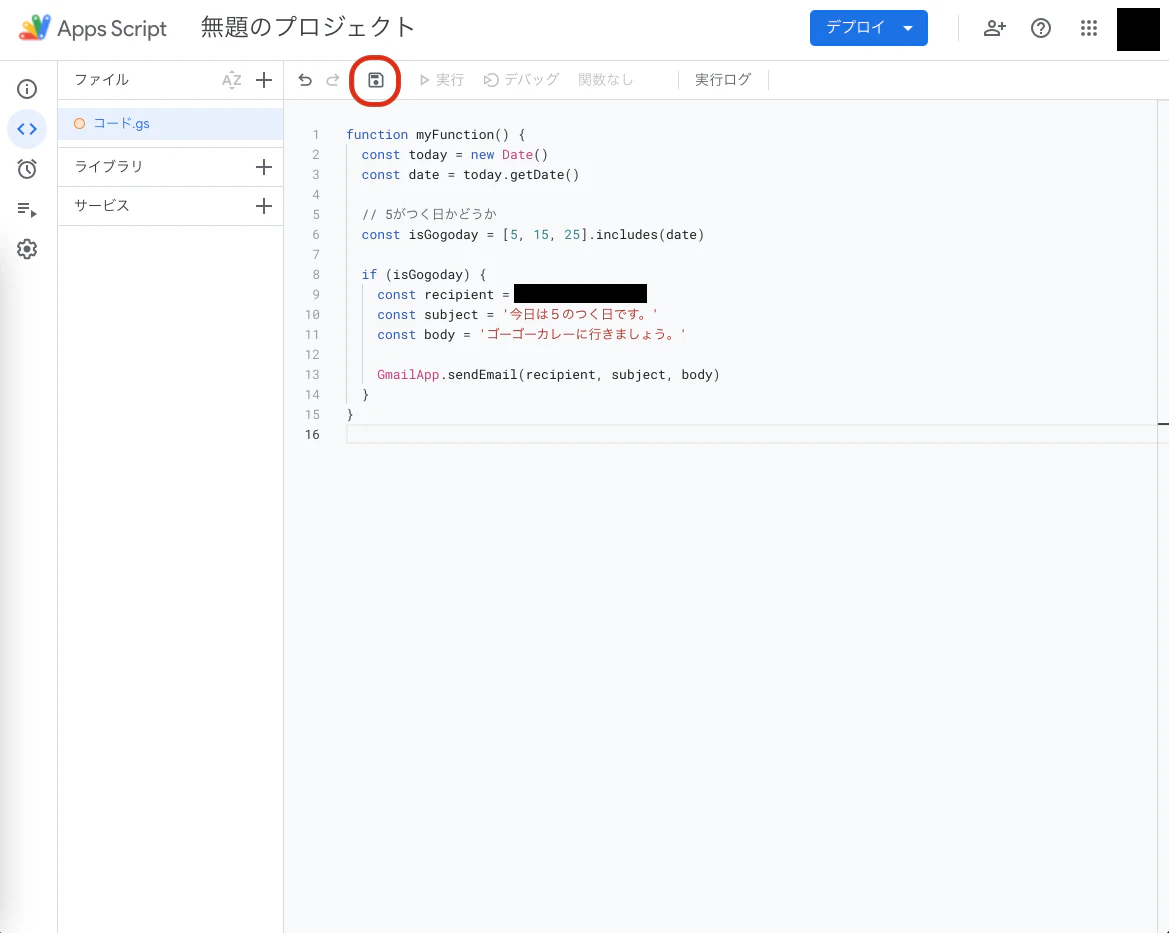Add a library with ライブラリ plus
The image size is (1169, 933).
click(264, 166)
